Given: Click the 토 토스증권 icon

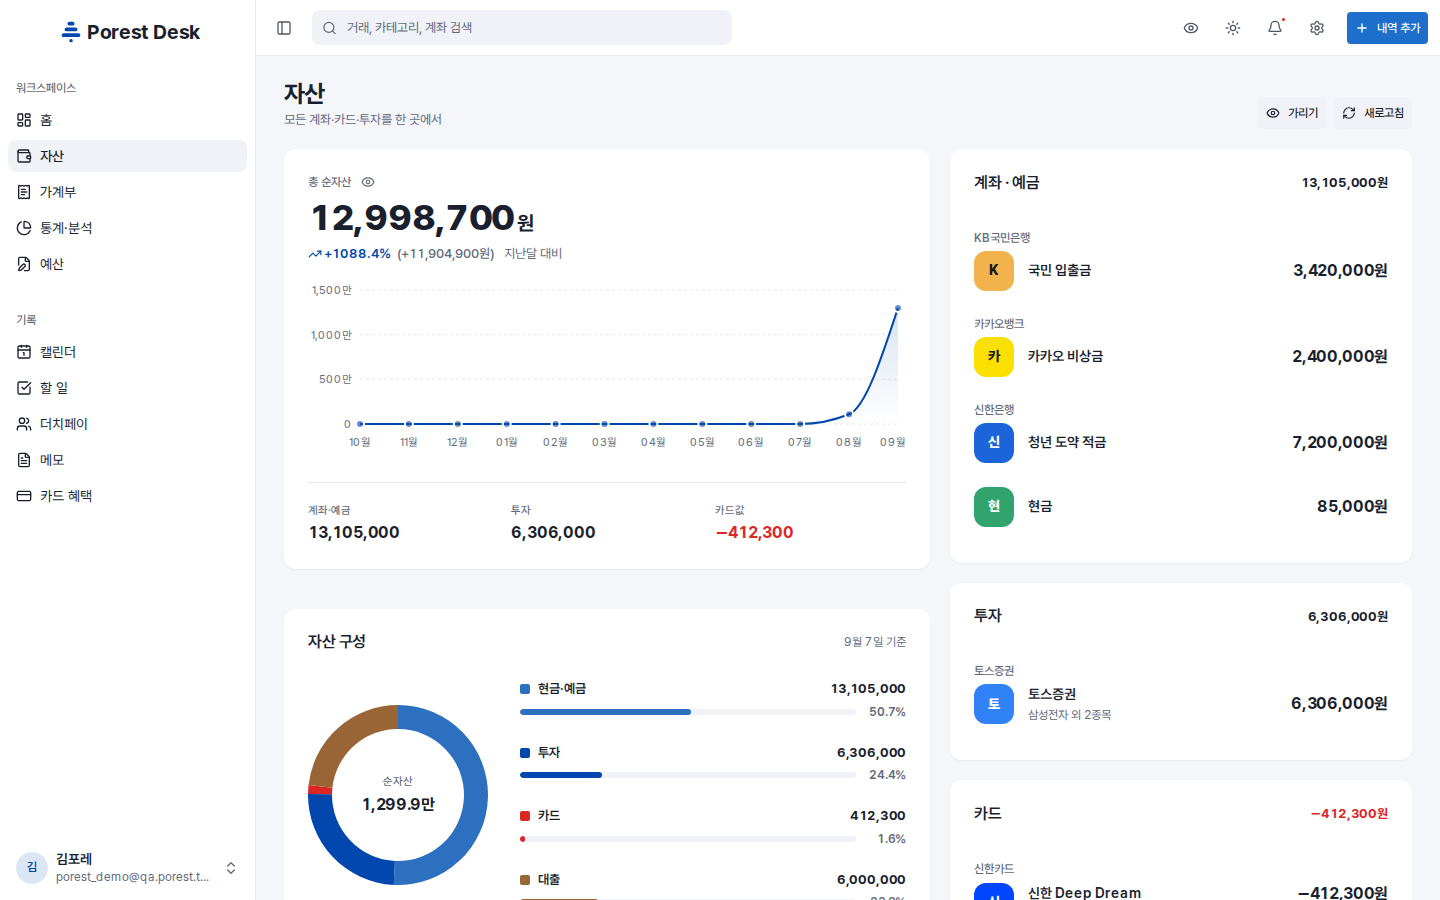Looking at the screenshot, I should pyautogui.click(x=994, y=704).
